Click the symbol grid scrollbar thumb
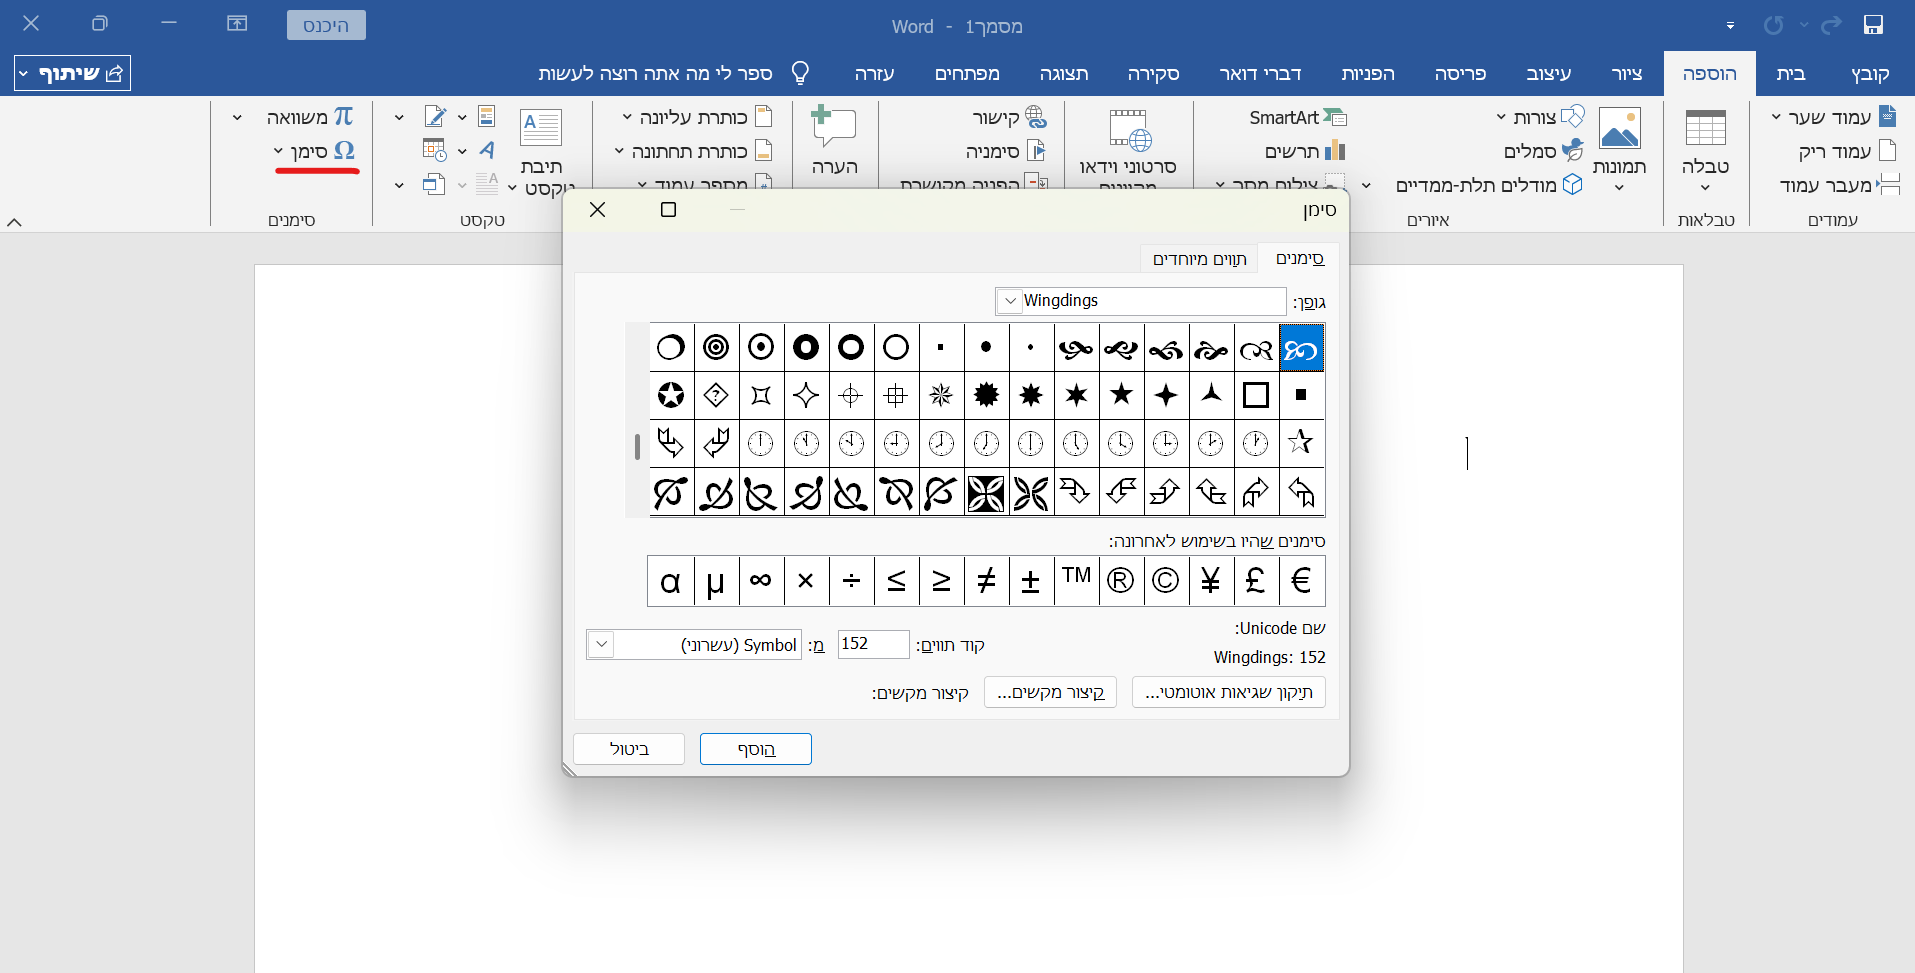 tap(637, 446)
